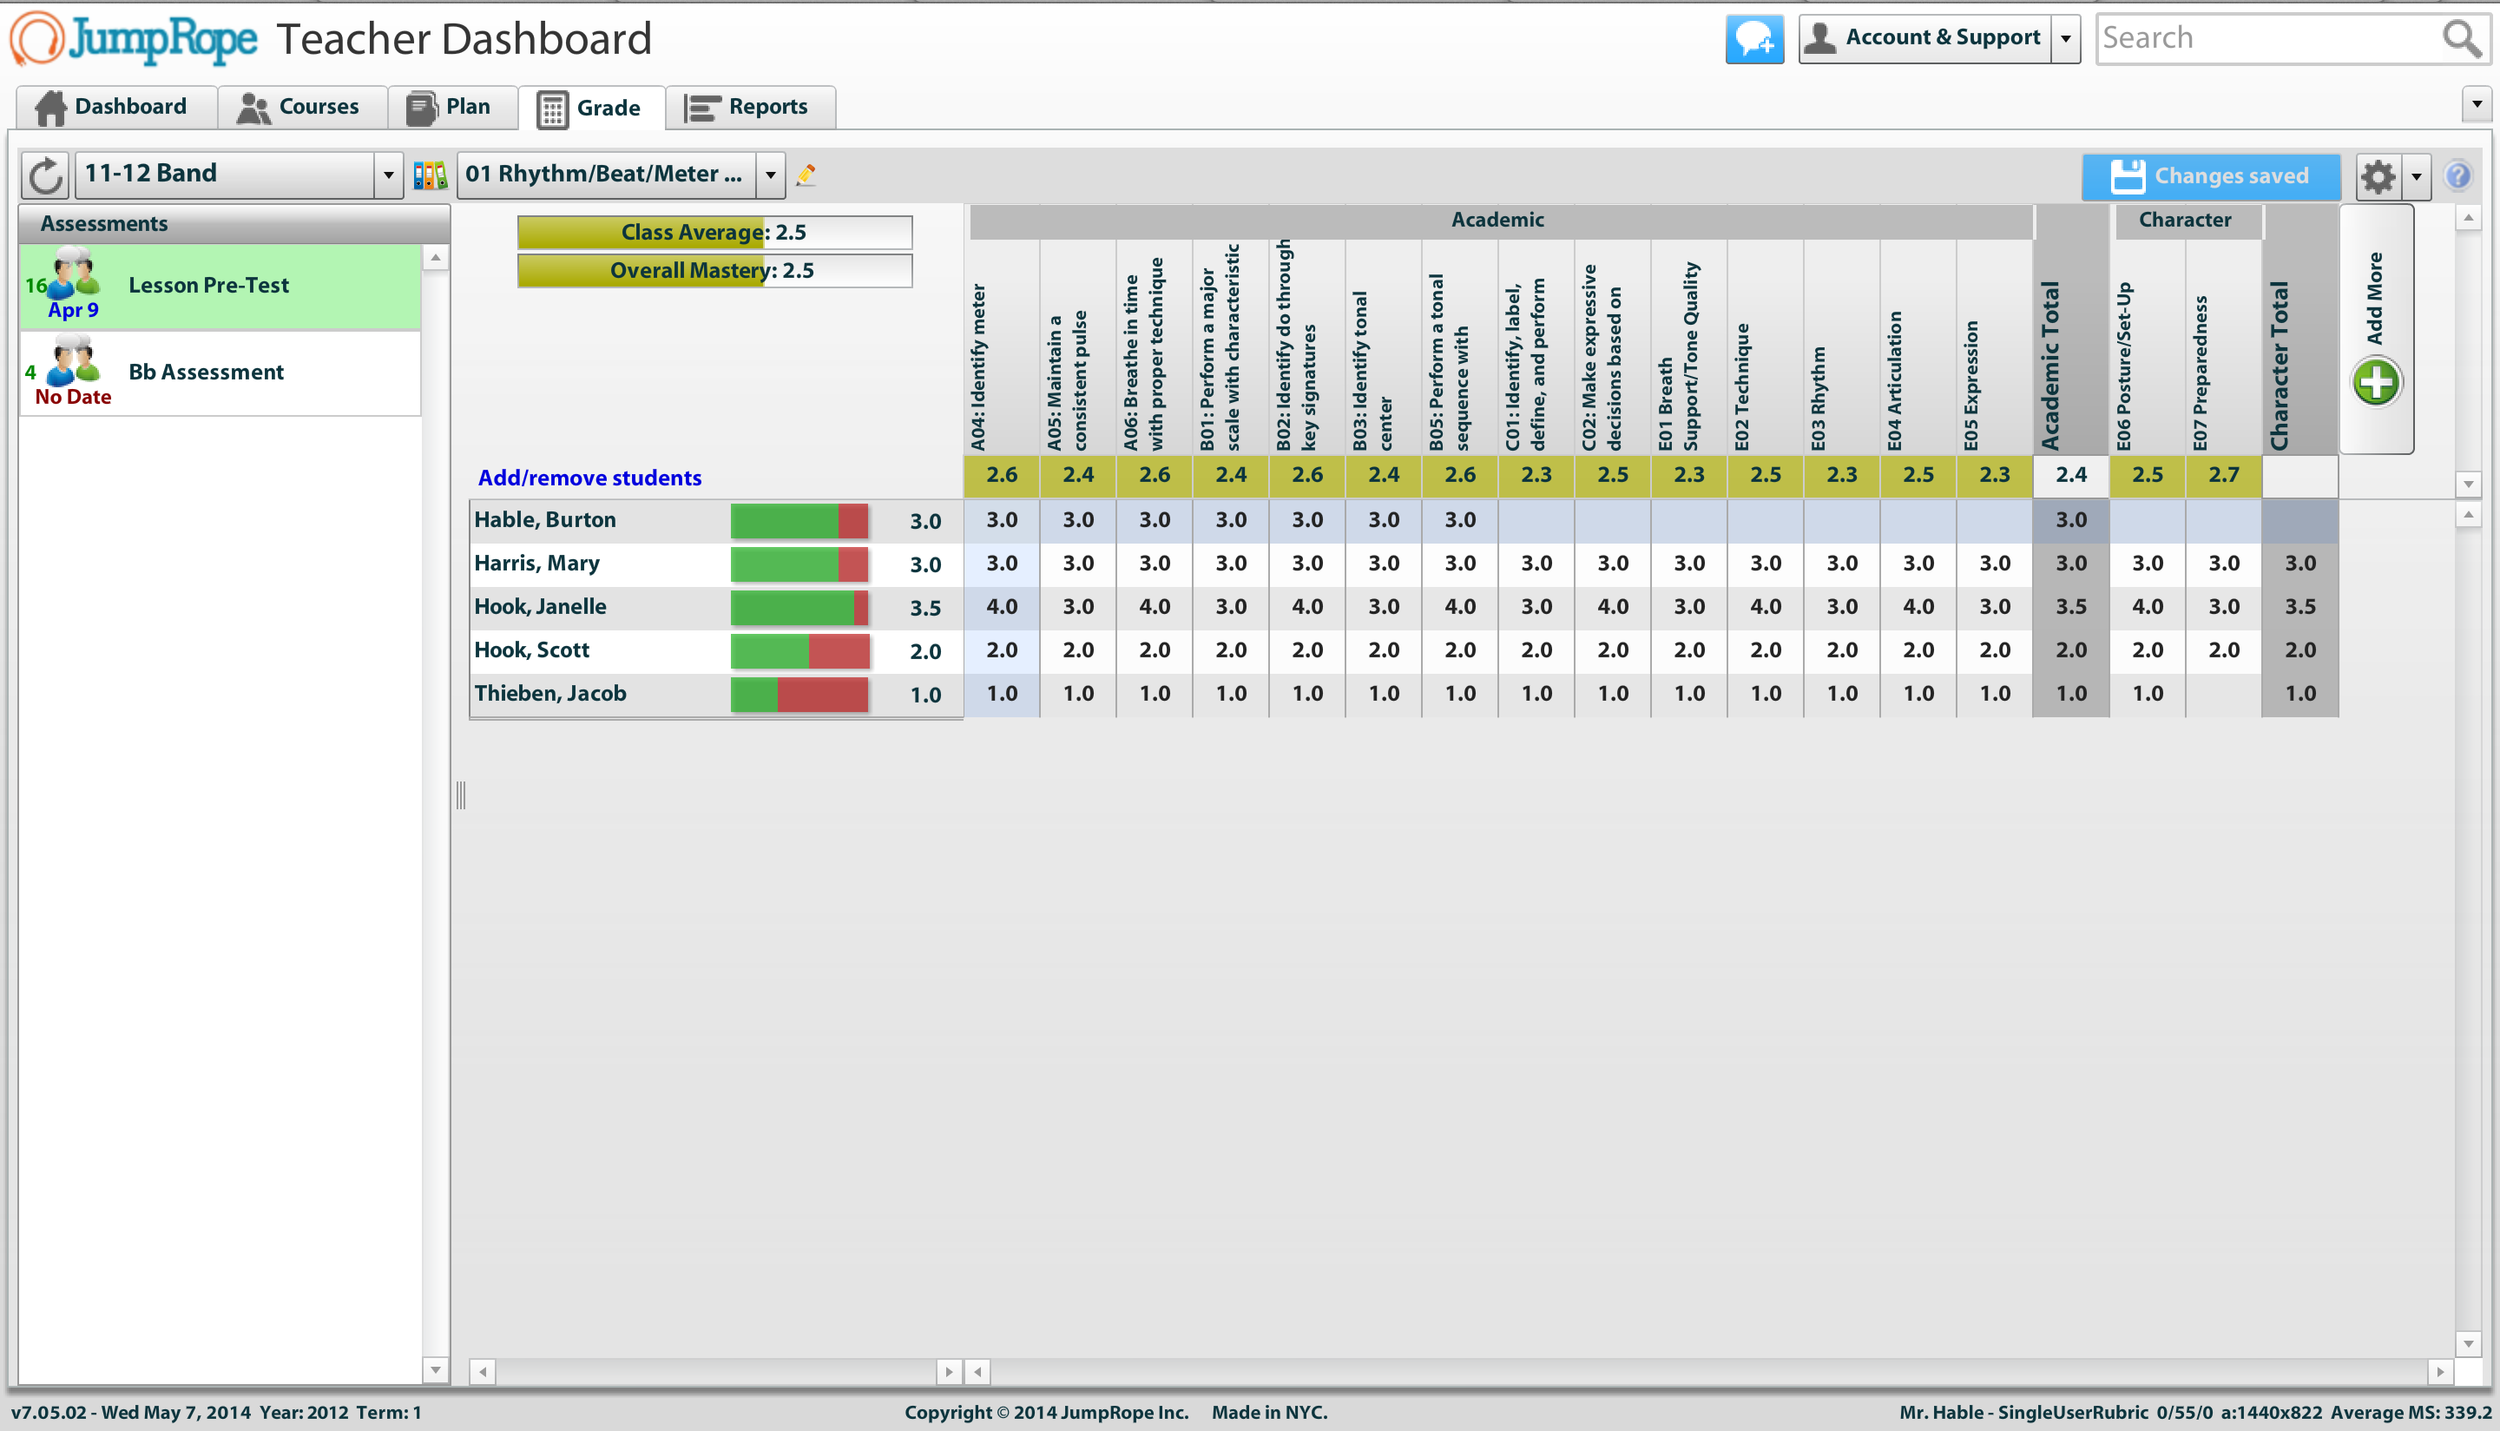Open the dropdown arrow beside gear icon
Screen dimensions: 2500x1431
[2416, 177]
